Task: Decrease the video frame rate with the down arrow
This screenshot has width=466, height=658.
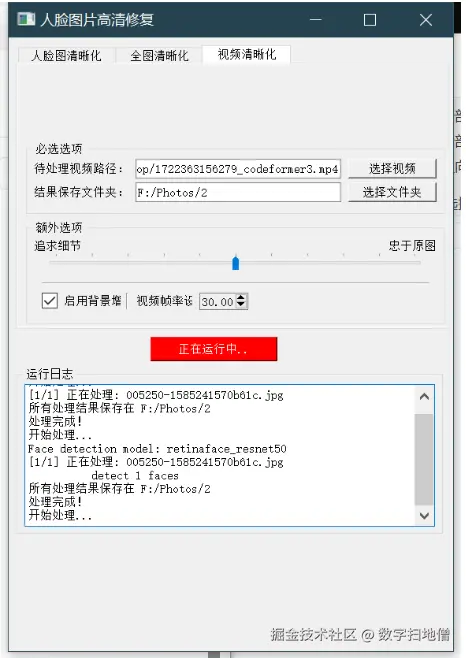Action: click(x=241, y=305)
